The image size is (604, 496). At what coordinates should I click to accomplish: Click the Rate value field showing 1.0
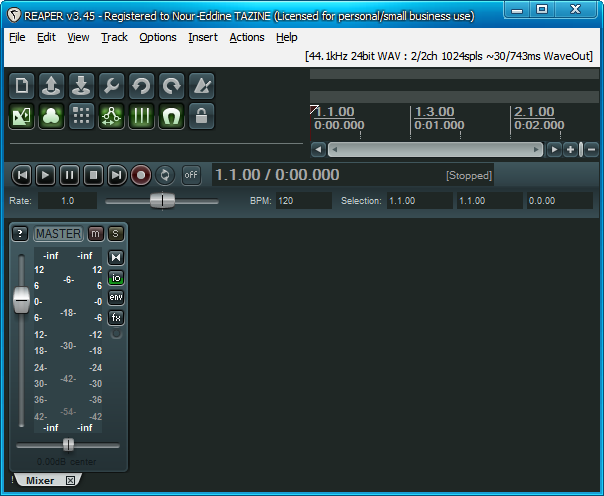(x=67, y=201)
